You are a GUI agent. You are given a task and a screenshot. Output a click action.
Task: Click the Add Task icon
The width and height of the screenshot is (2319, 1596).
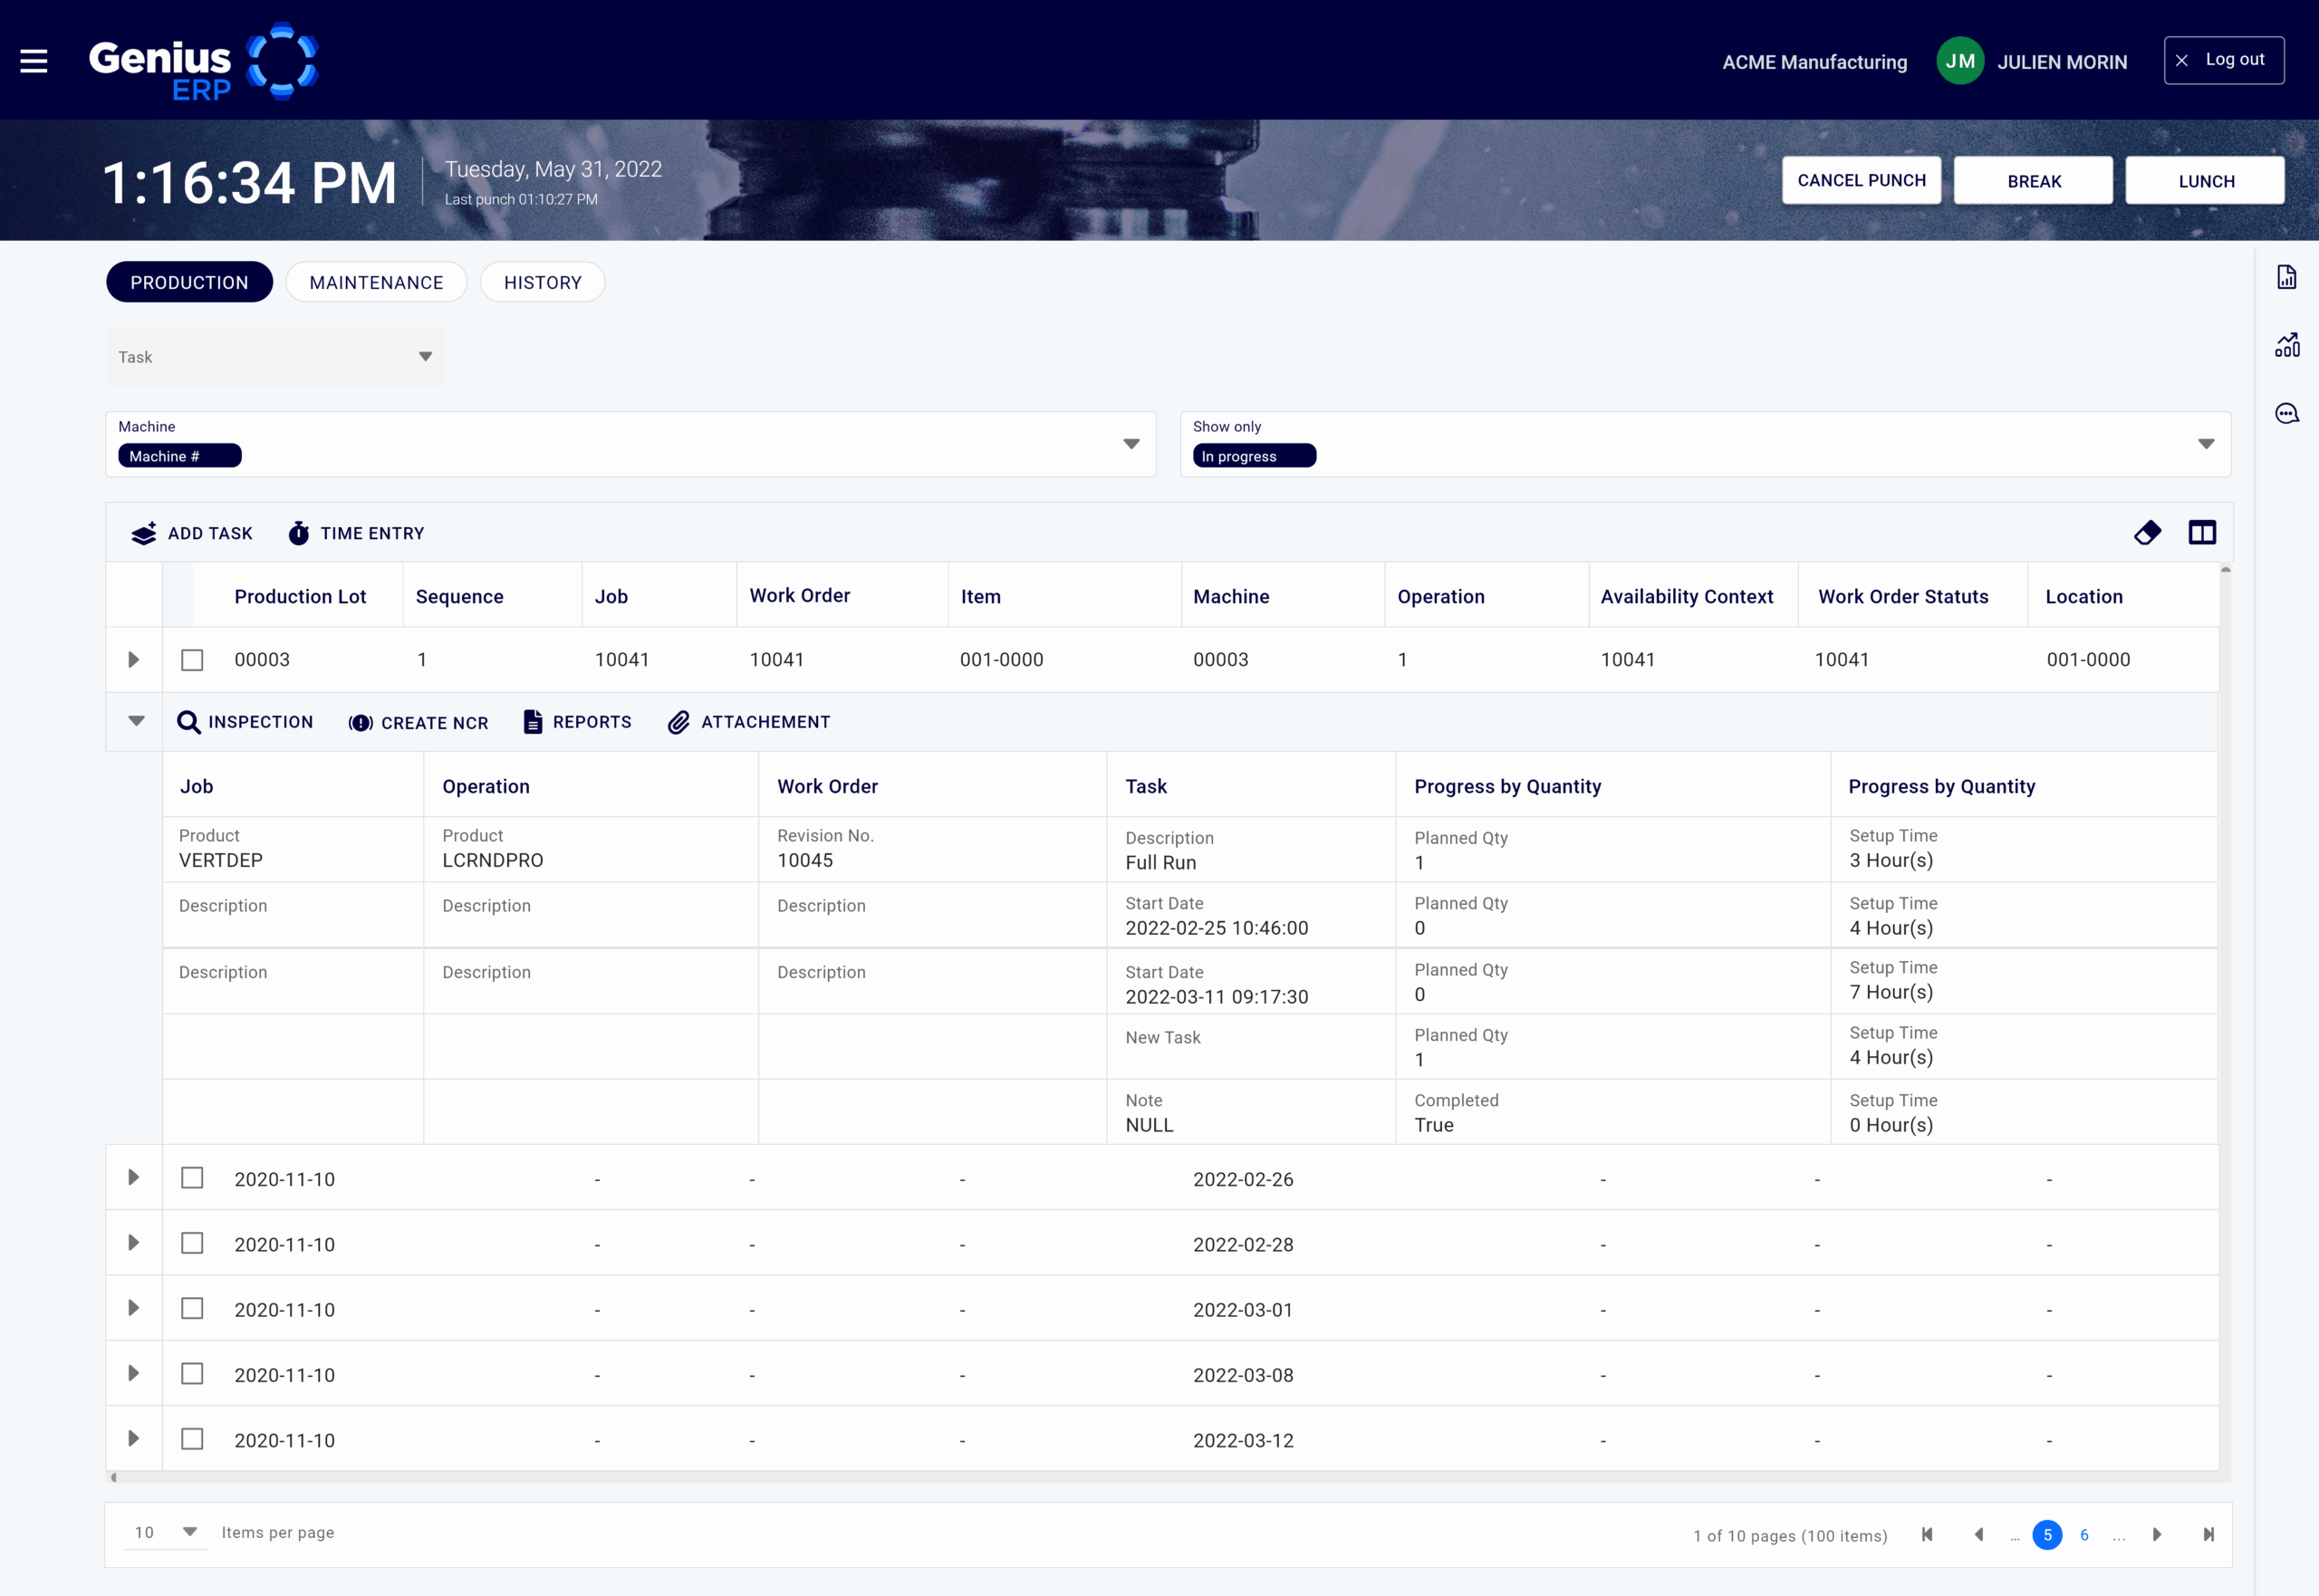pos(145,533)
